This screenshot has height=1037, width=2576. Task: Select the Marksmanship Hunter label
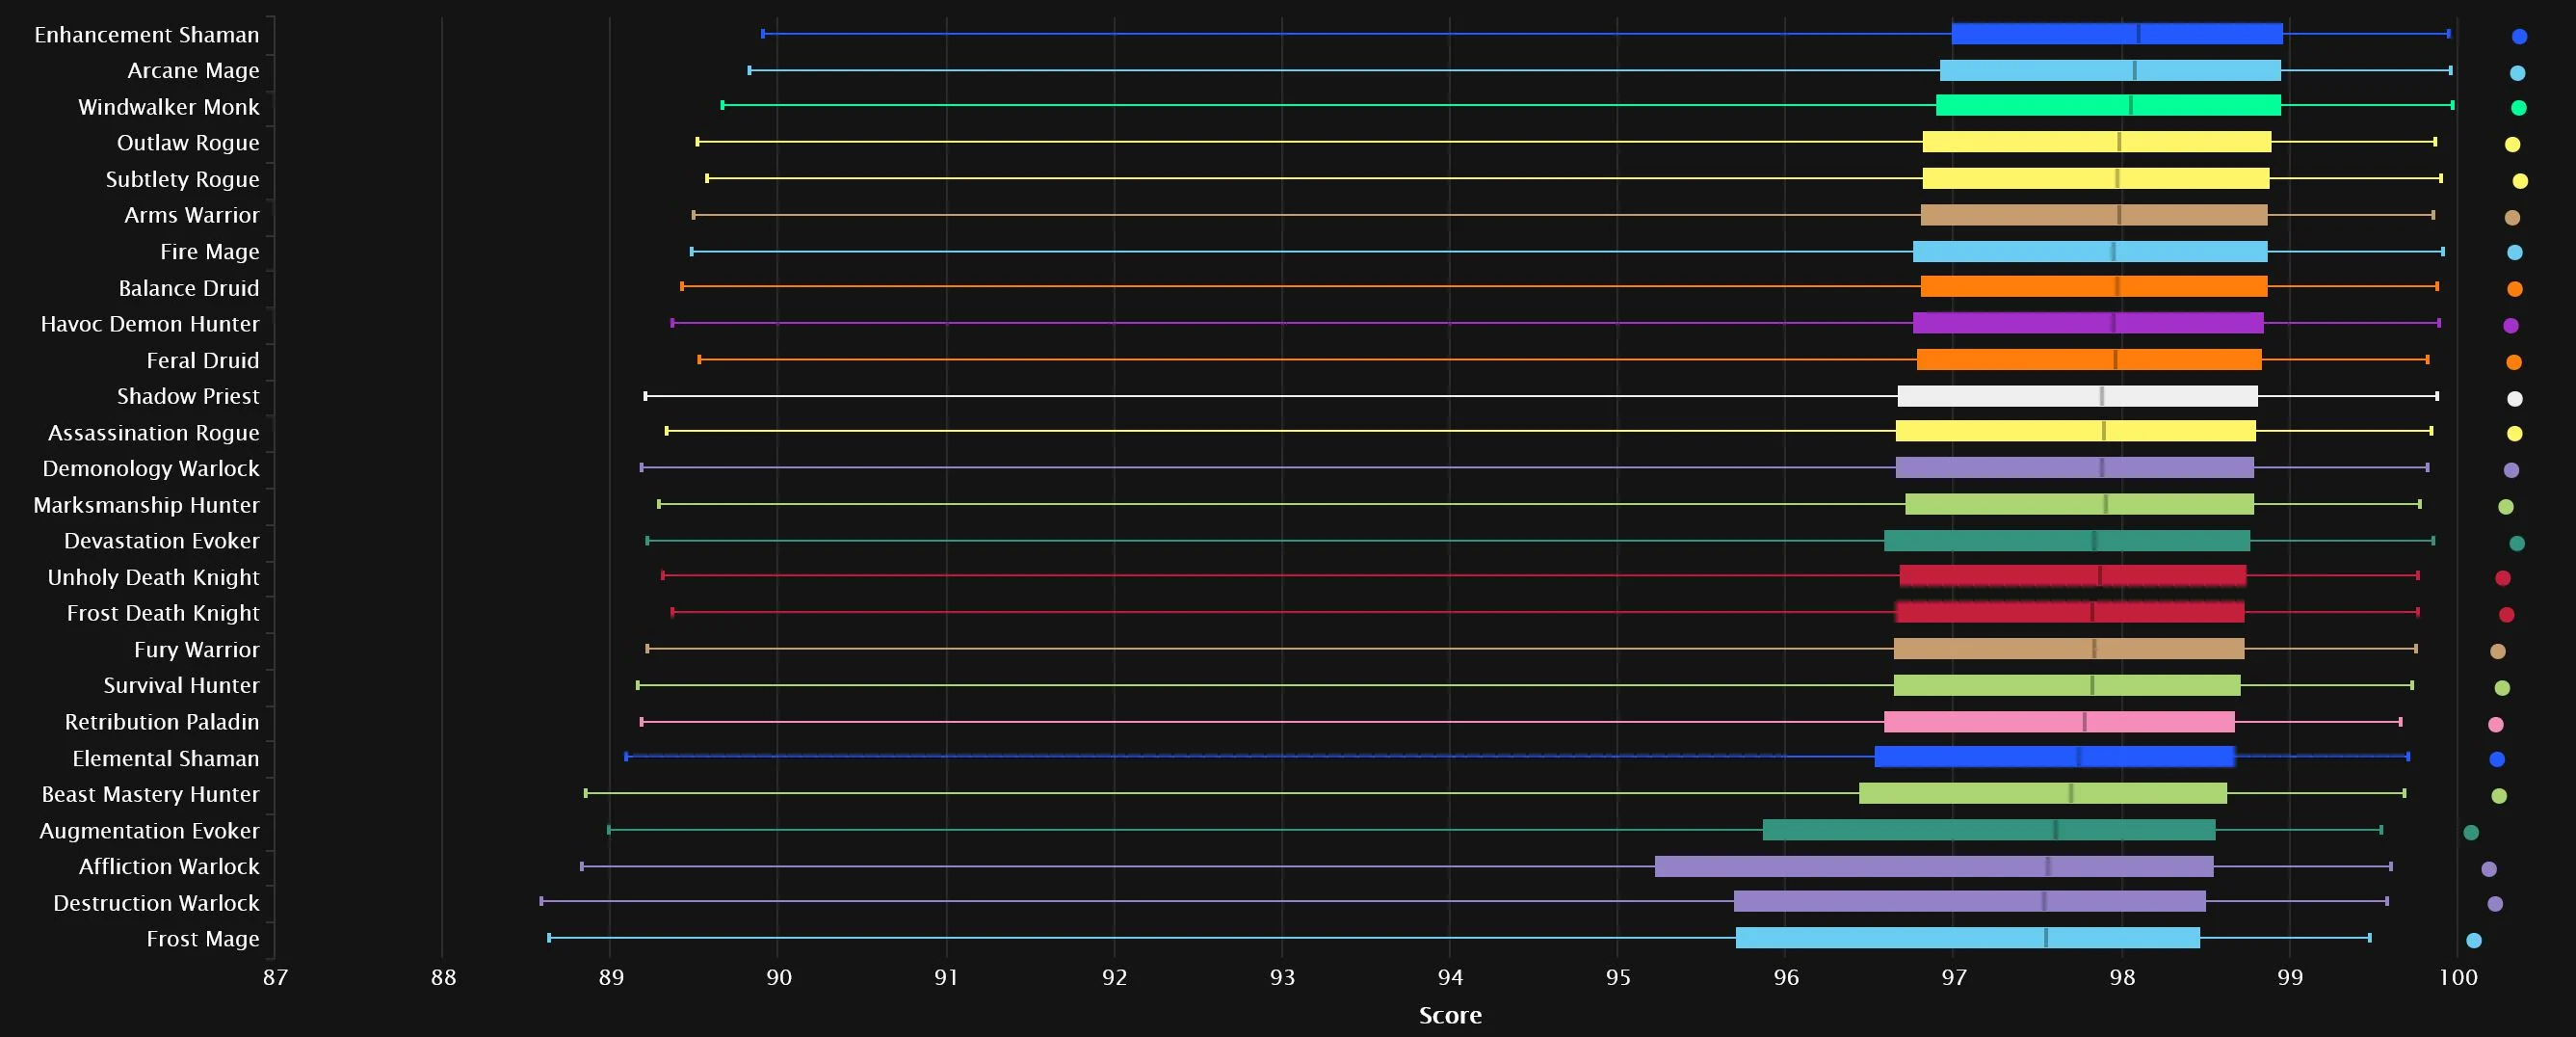pos(146,505)
